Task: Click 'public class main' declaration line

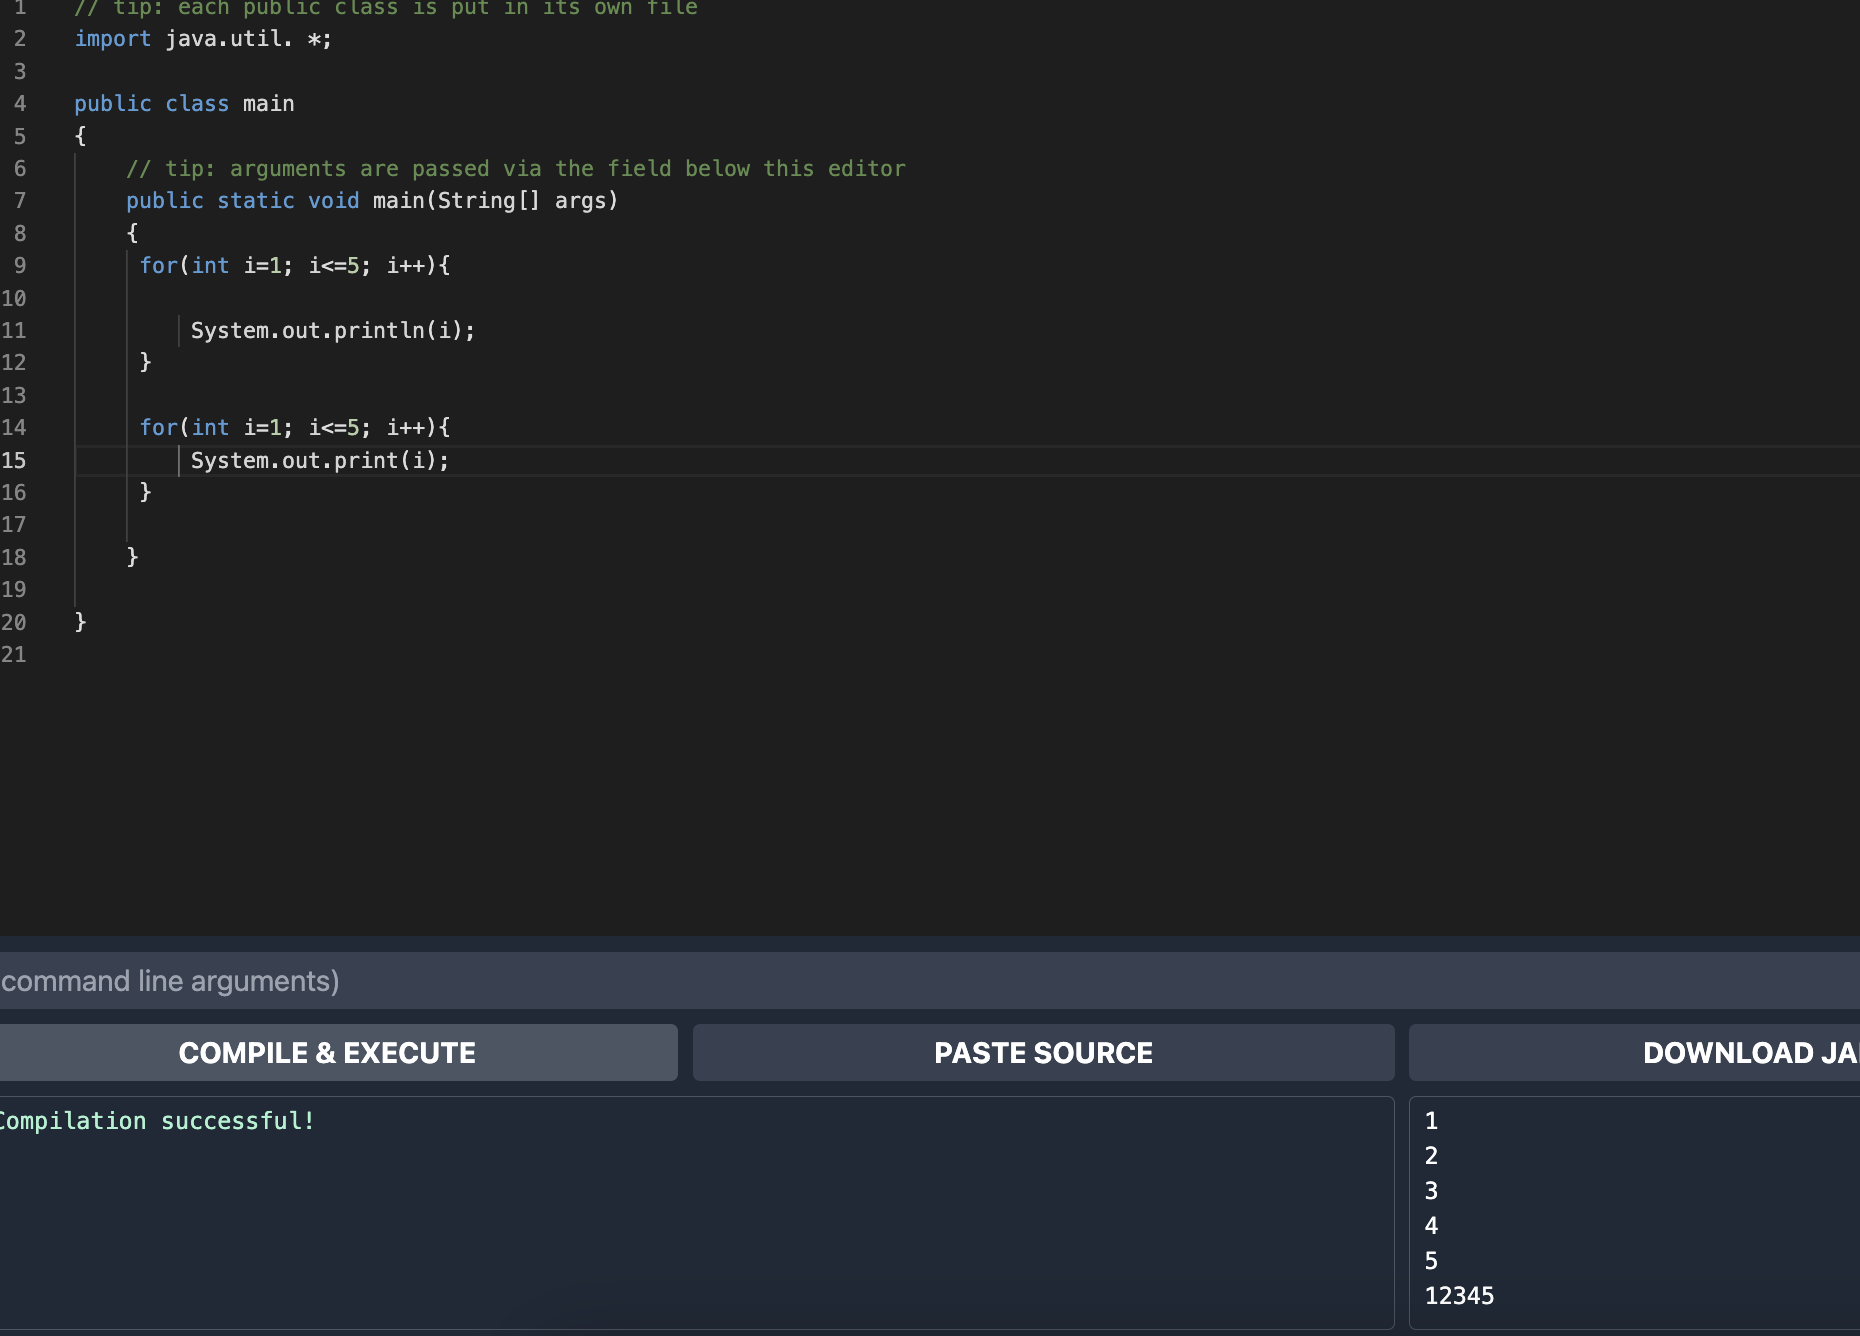Action: tap(184, 104)
